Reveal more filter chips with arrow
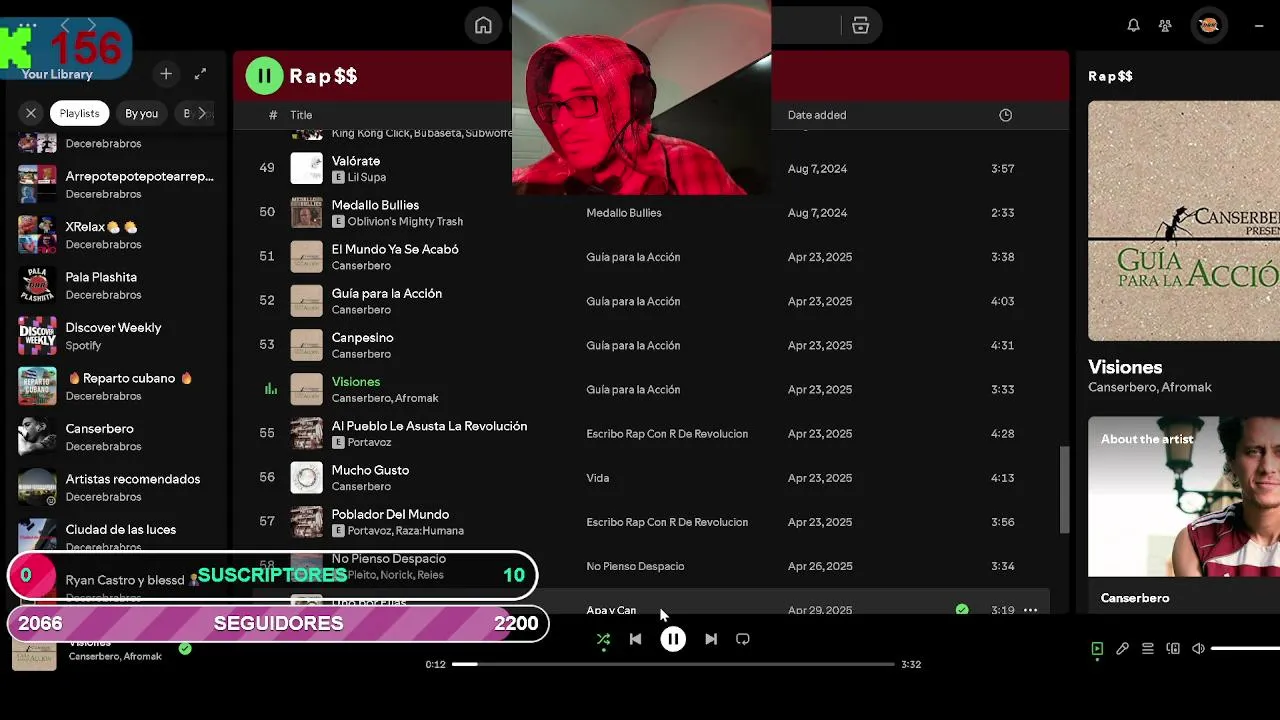 pyautogui.click(x=202, y=113)
